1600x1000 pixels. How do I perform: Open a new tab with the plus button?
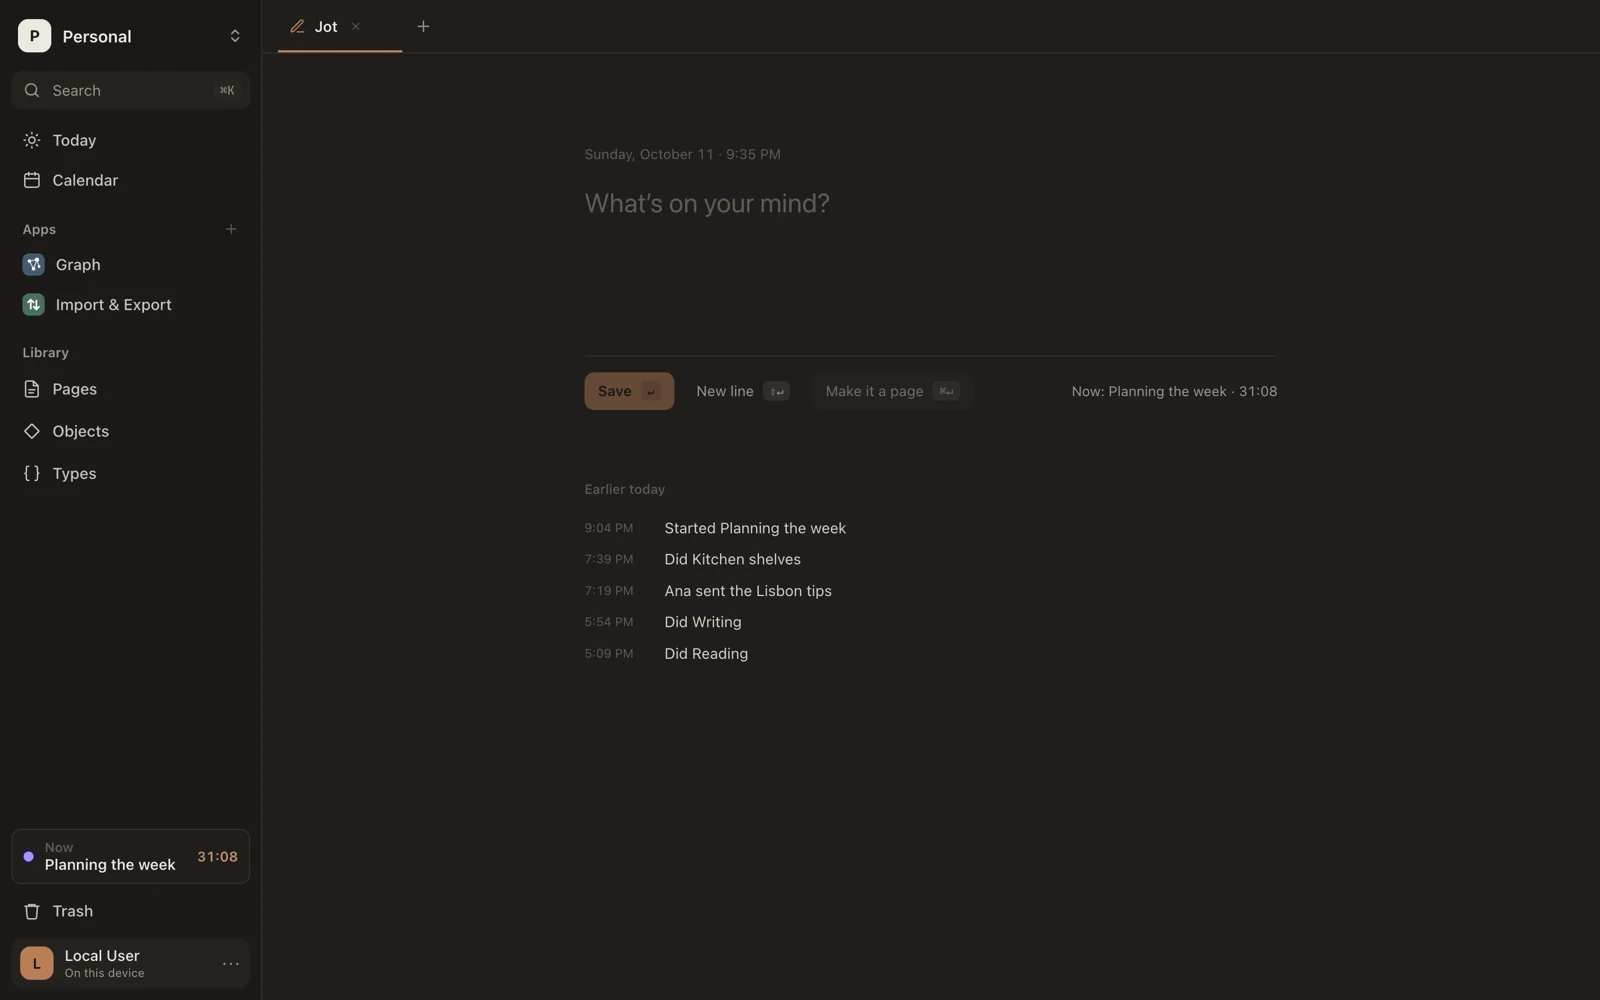coord(423,27)
